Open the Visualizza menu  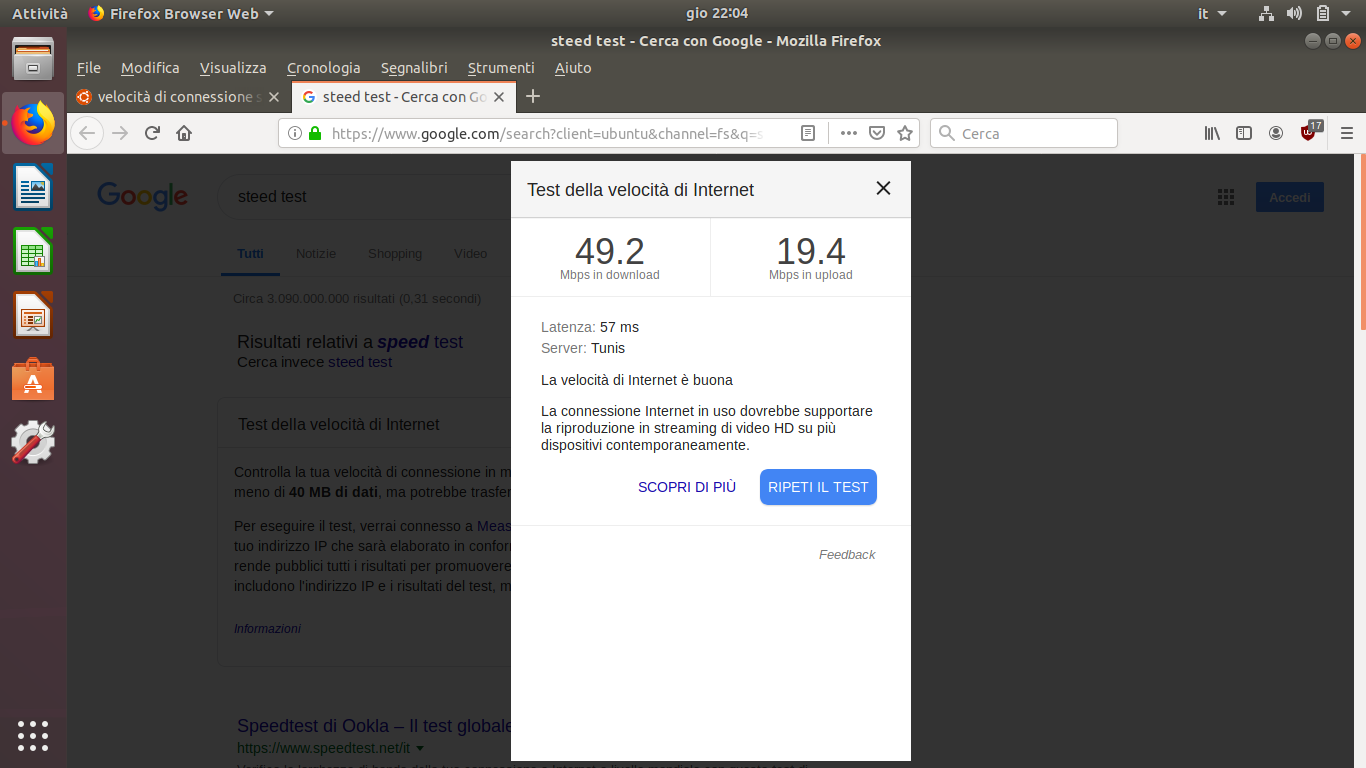233,68
